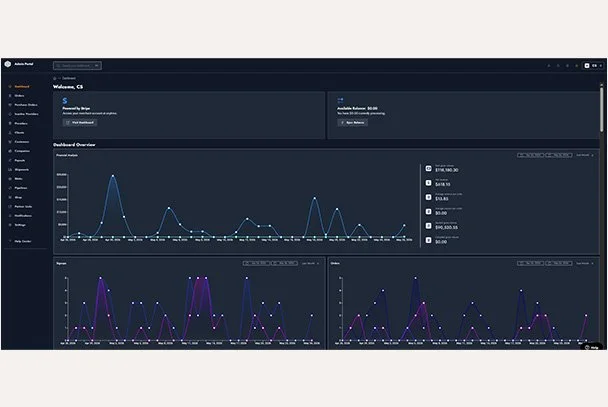
Task: Click the Admin Portal title text
Action: coord(24,64)
